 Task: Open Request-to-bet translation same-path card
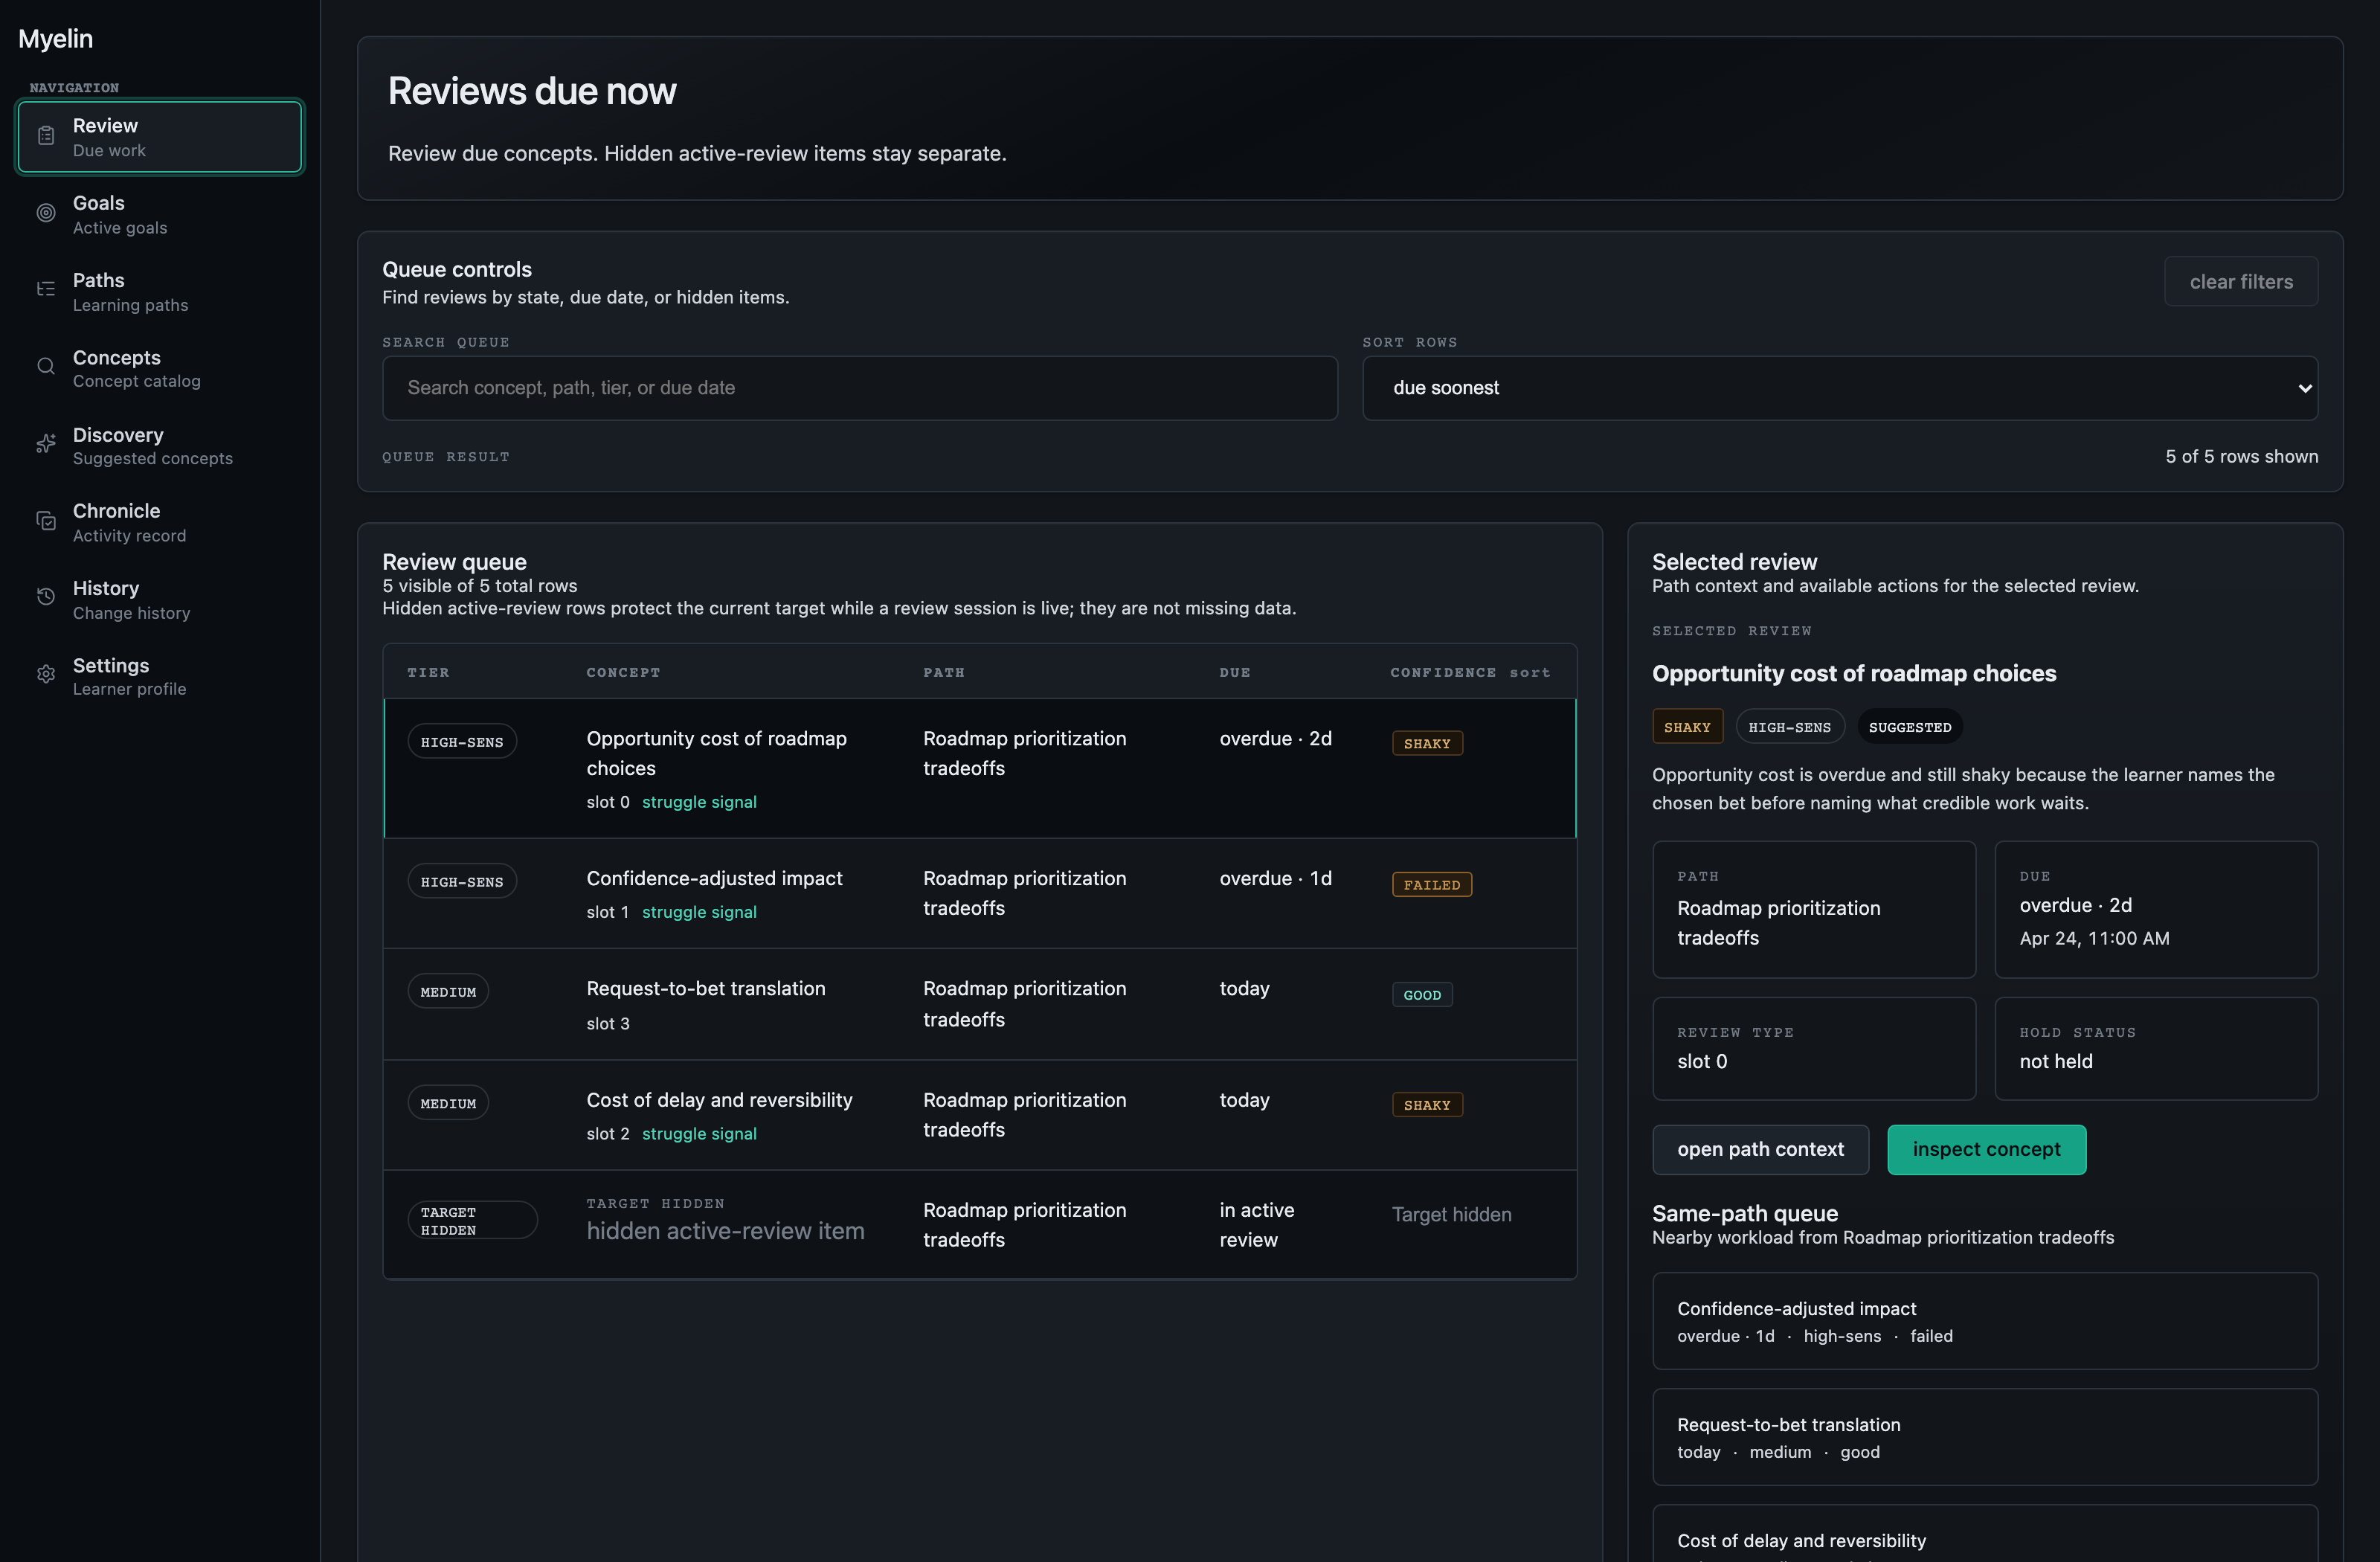(1985, 1437)
